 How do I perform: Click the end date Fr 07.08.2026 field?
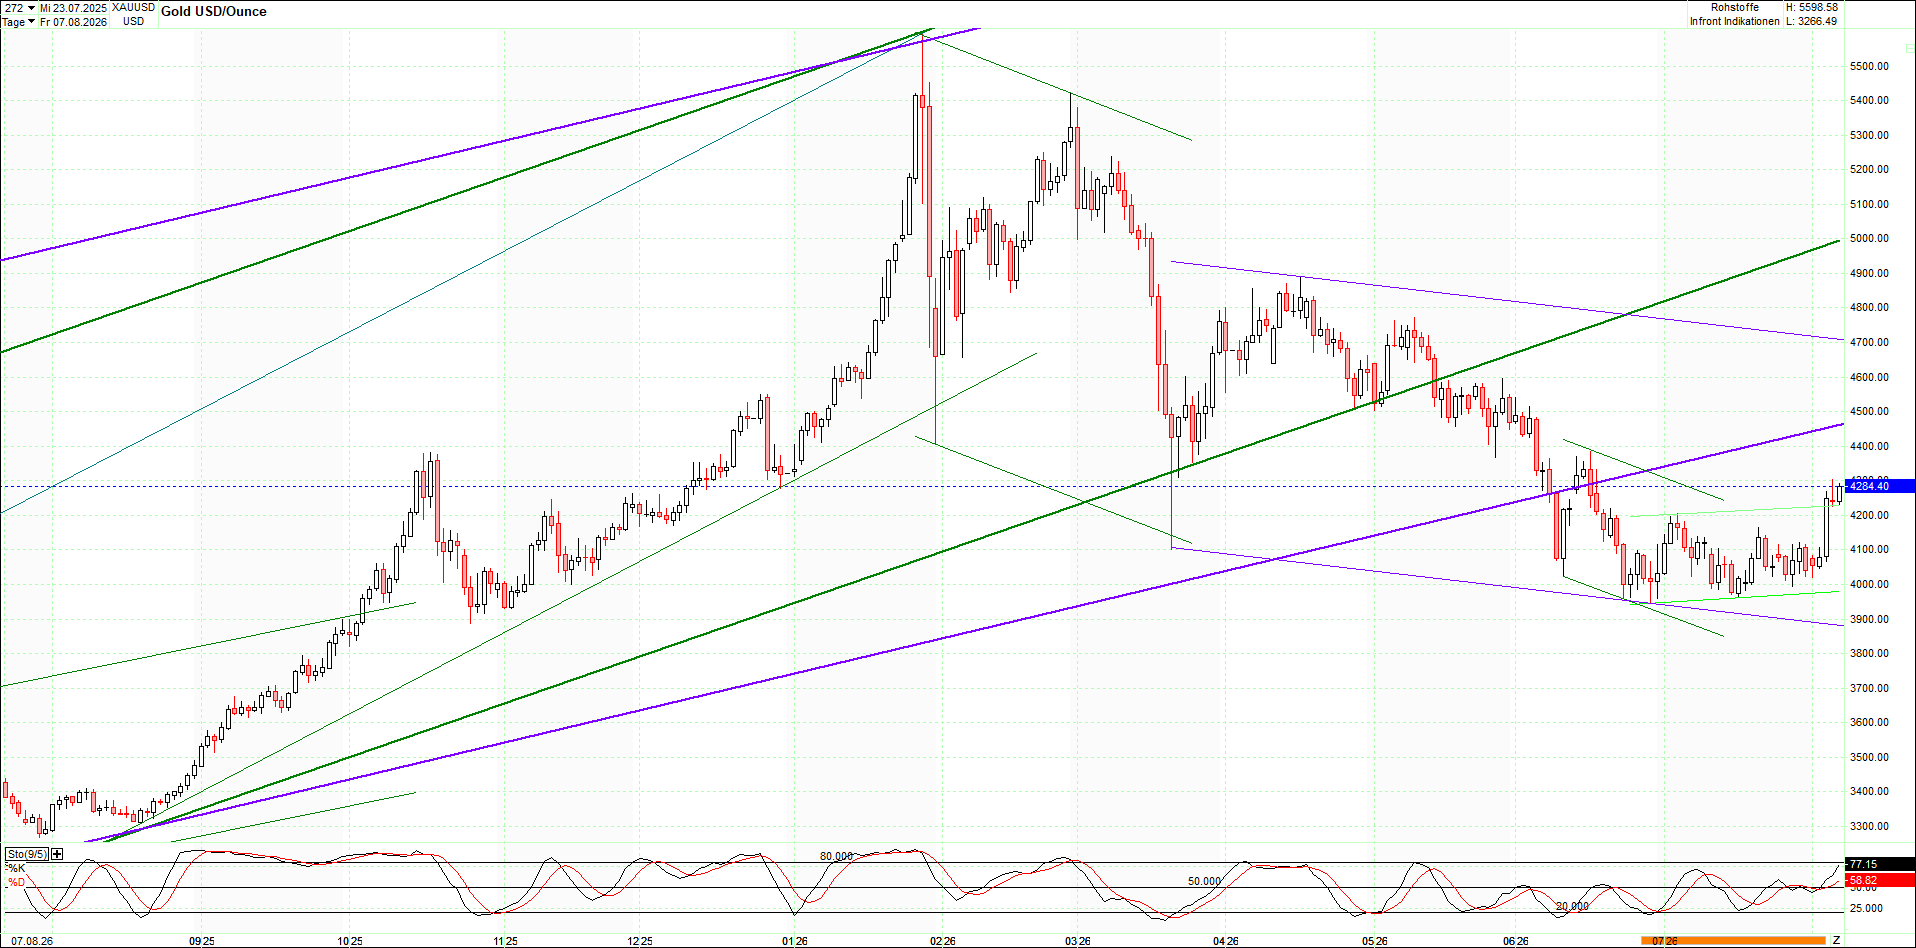[x=73, y=21]
